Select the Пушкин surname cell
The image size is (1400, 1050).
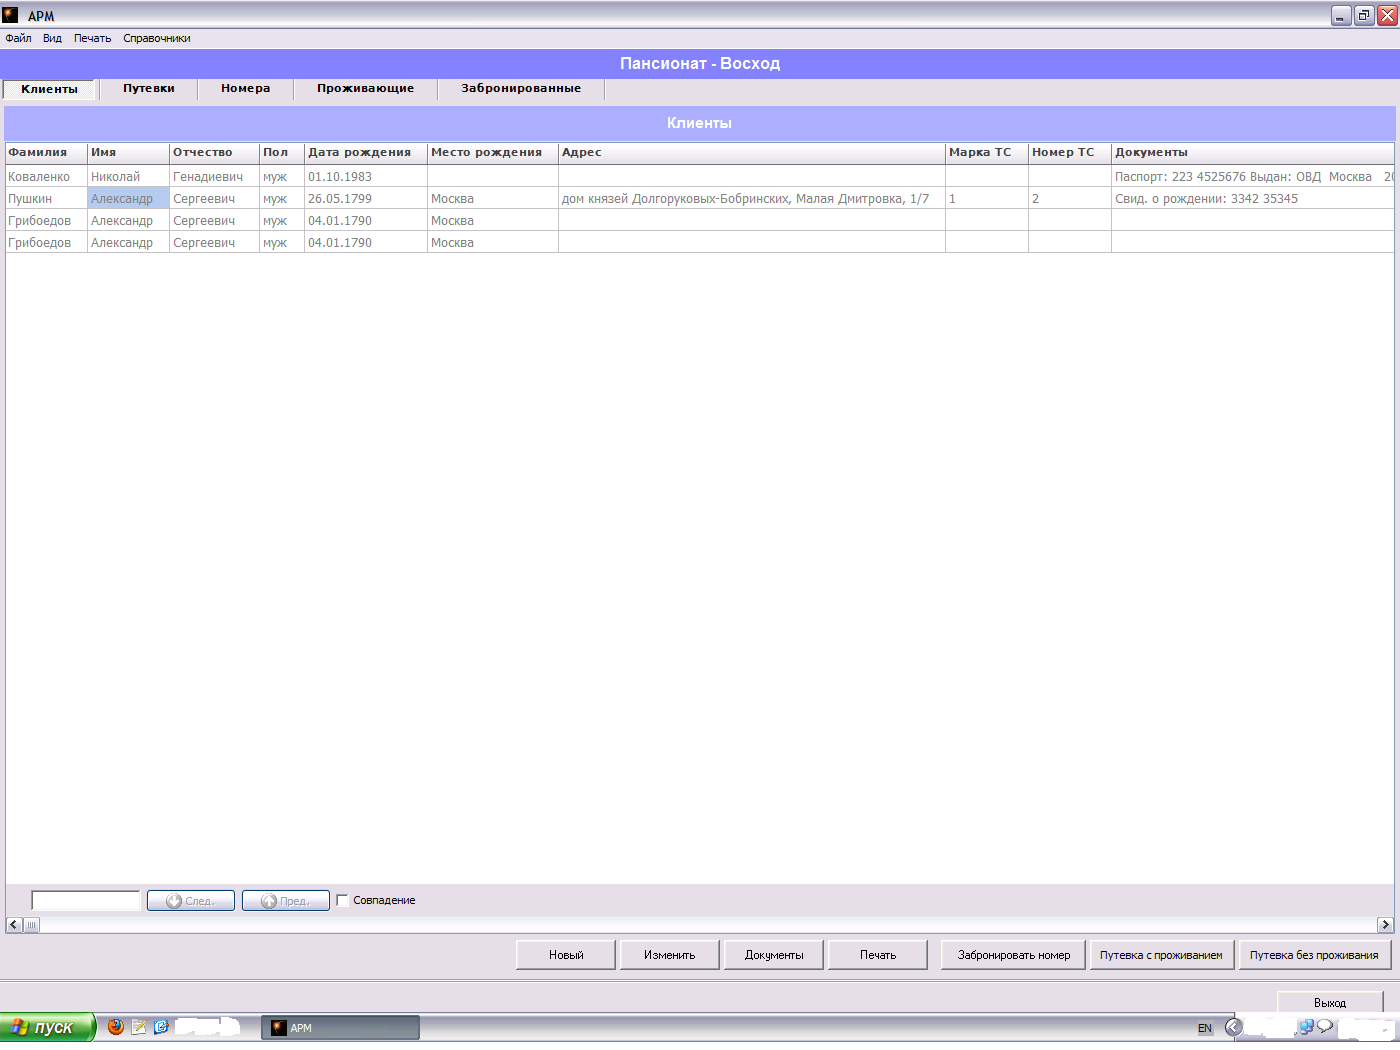click(46, 199)
